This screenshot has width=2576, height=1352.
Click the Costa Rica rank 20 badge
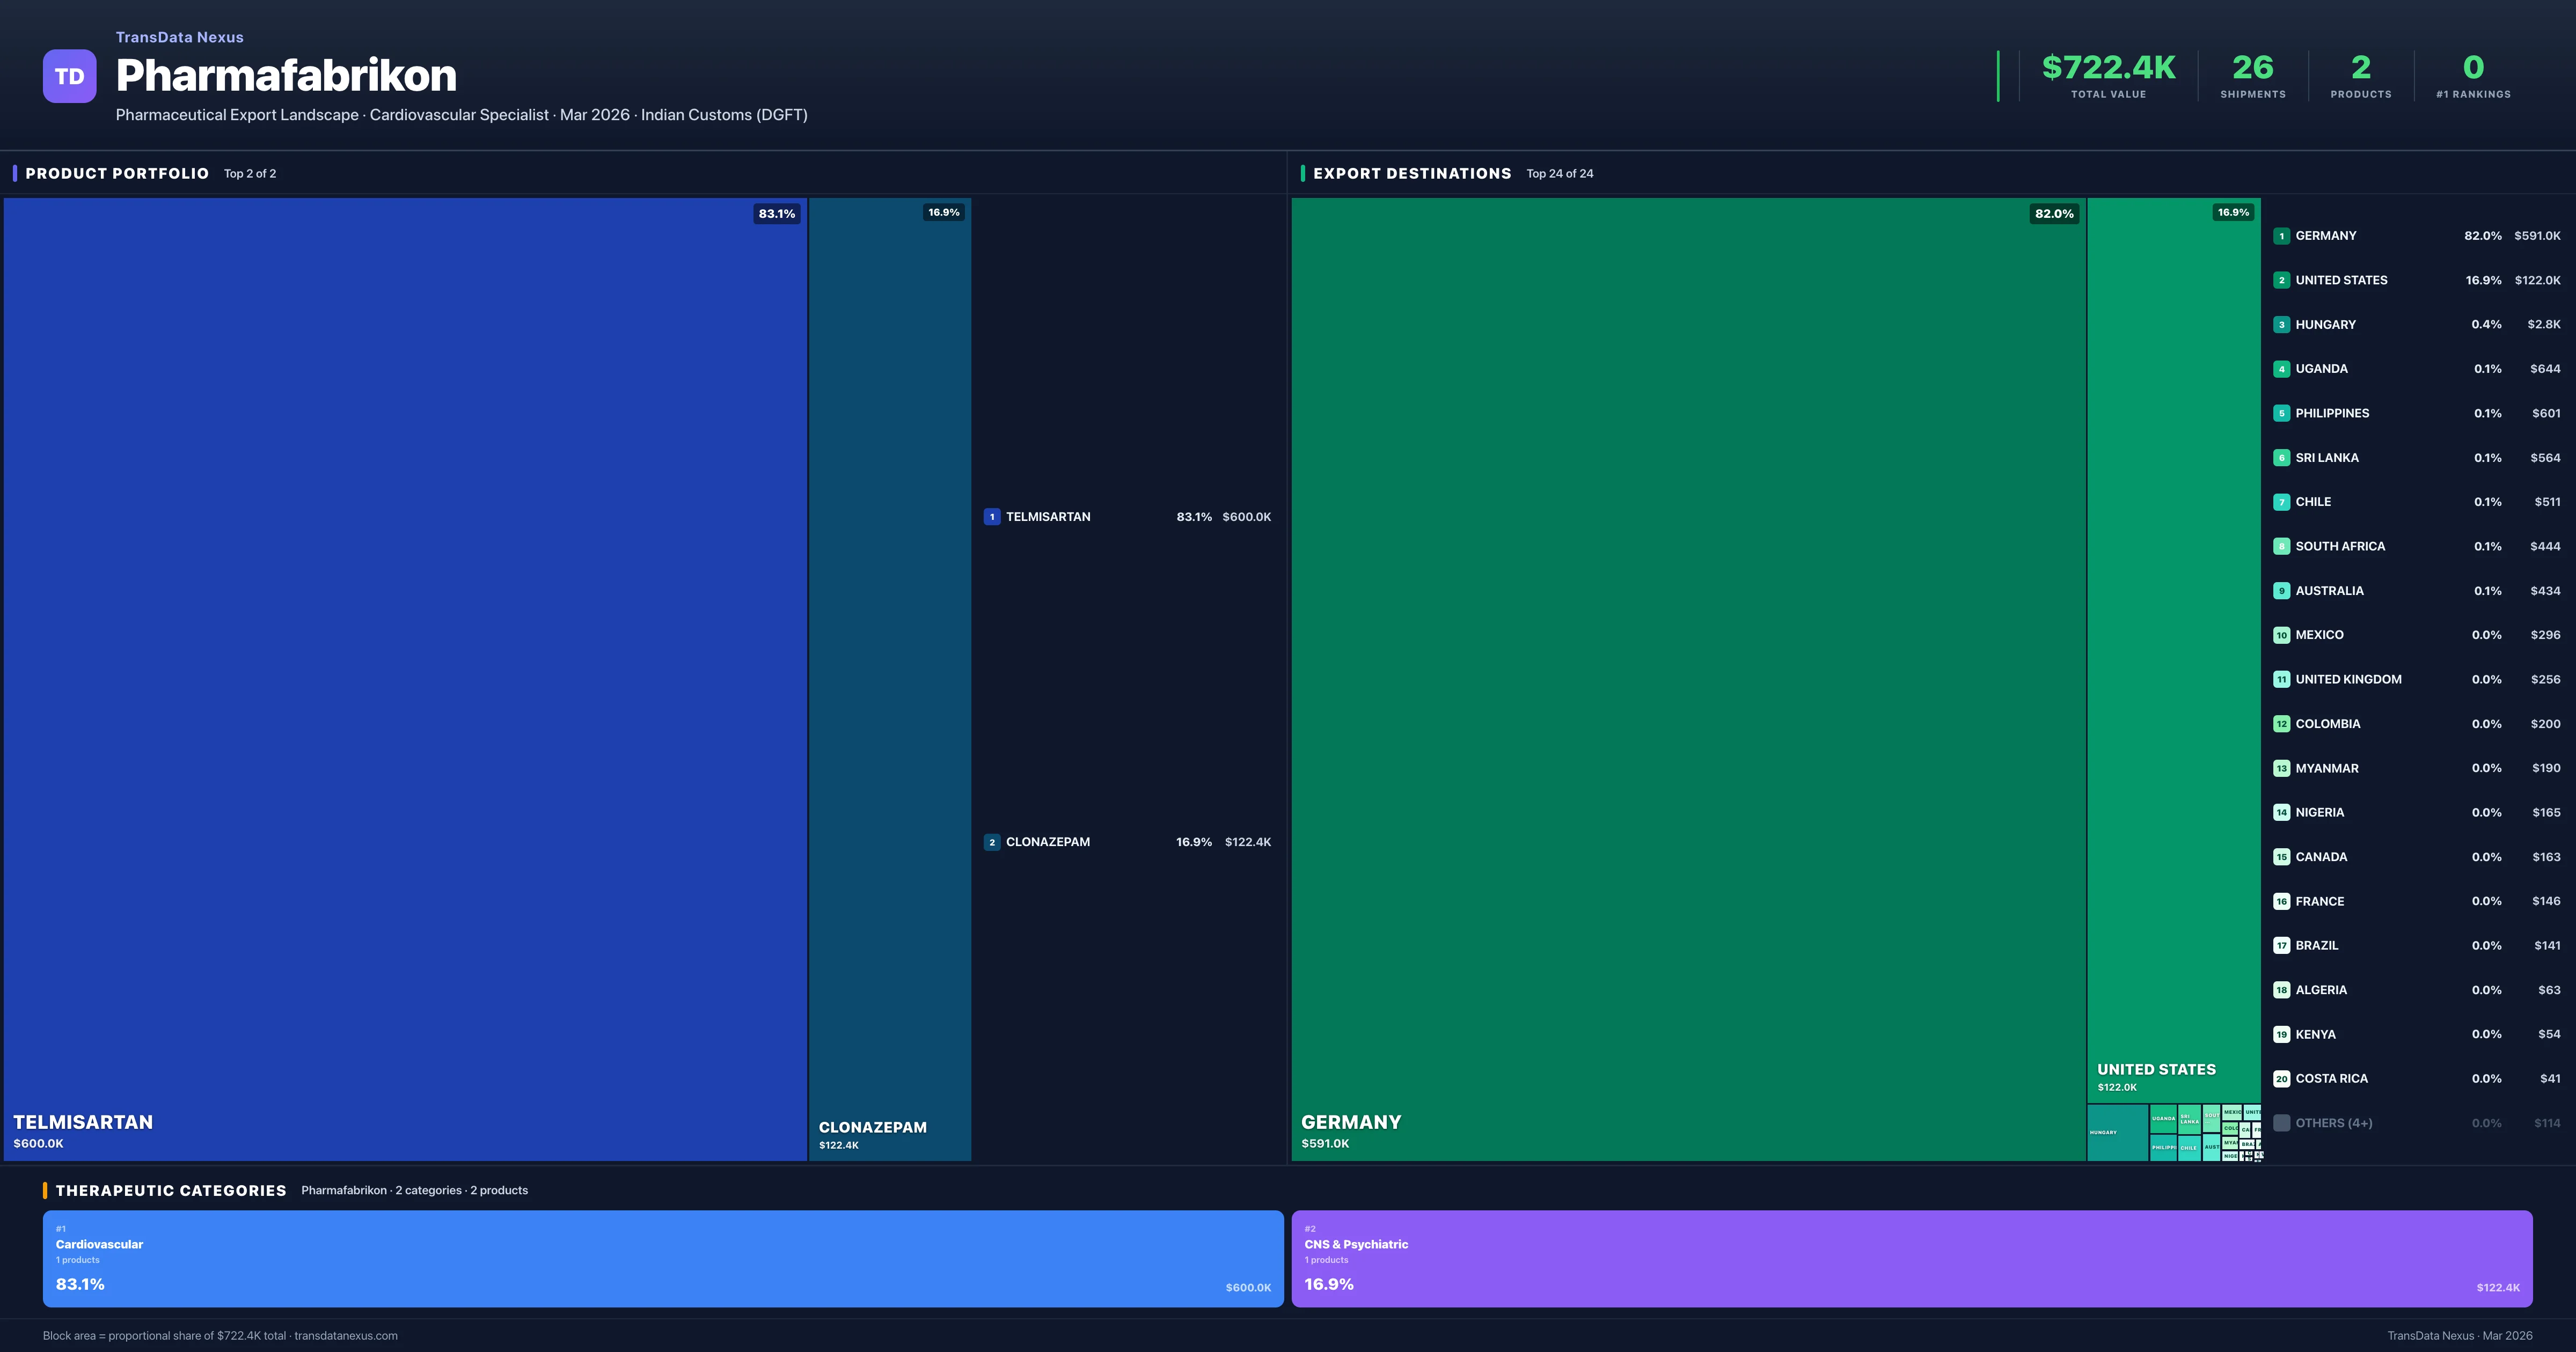[2281, 1079]
